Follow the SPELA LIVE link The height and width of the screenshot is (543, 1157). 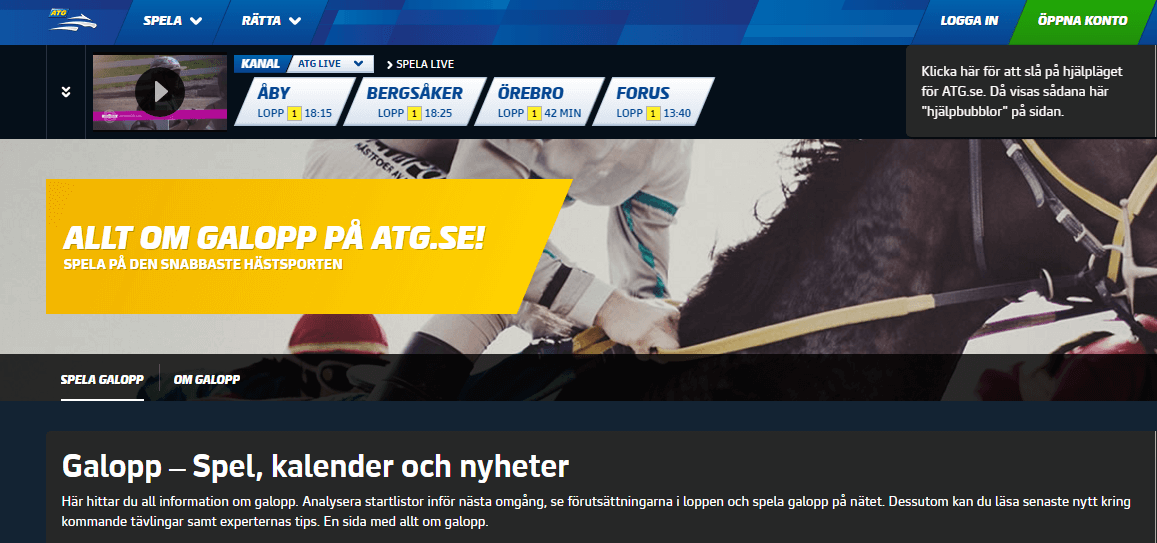click(x=420, y=64)
